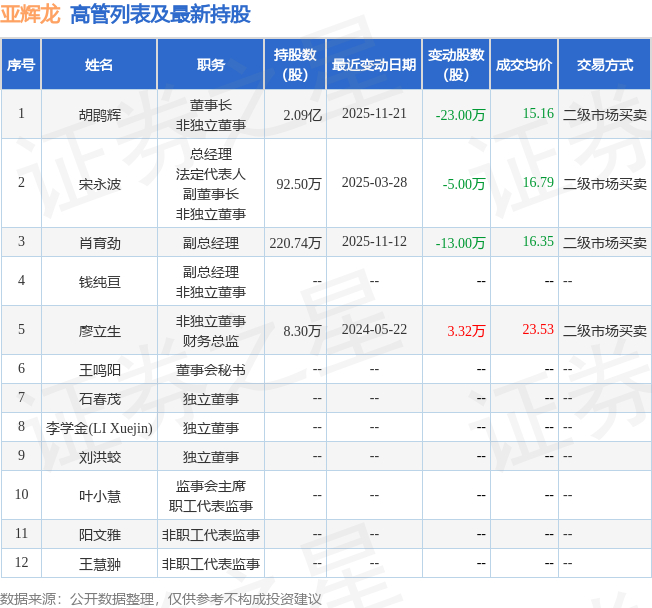Select the -23.00万 change value
Image resolution: width=652 pixels, height=608 pixels.
[460, 114]
